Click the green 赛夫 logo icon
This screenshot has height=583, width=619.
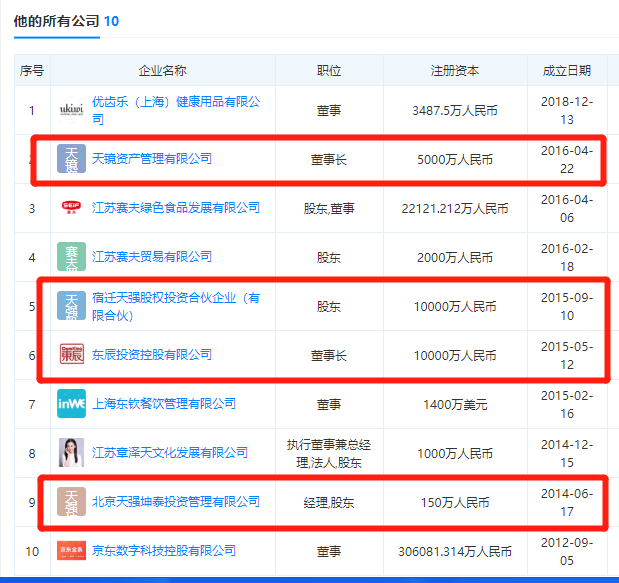71,257
